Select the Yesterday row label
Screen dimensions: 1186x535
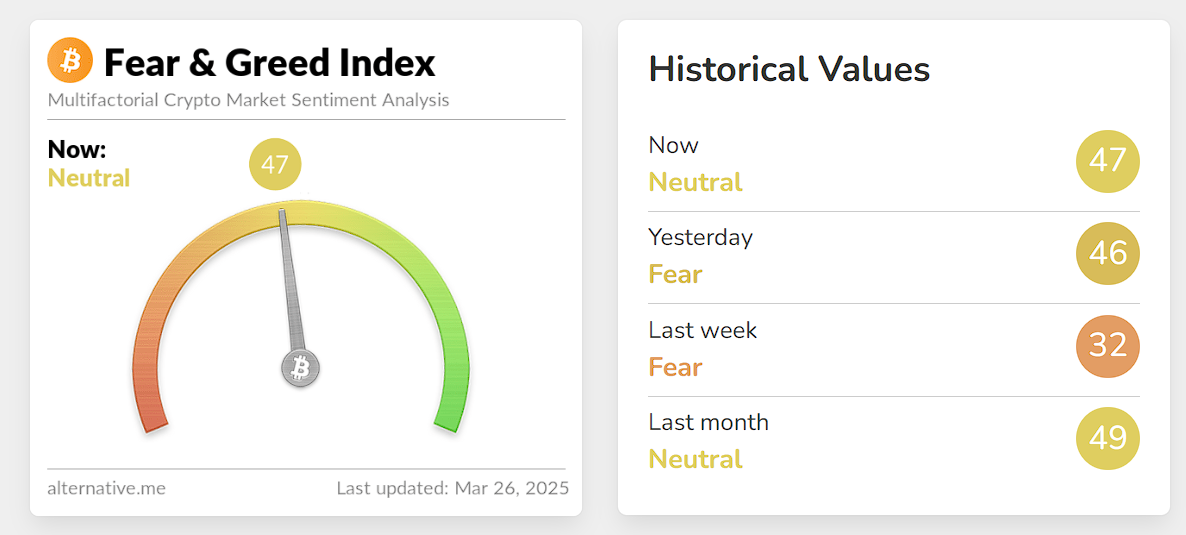(x=700, y=237)
